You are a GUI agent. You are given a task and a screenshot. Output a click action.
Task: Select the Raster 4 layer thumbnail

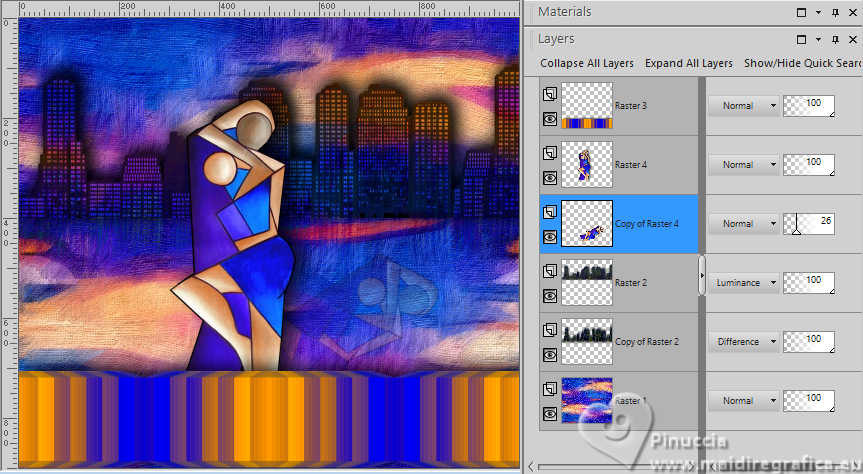[587, 165]
